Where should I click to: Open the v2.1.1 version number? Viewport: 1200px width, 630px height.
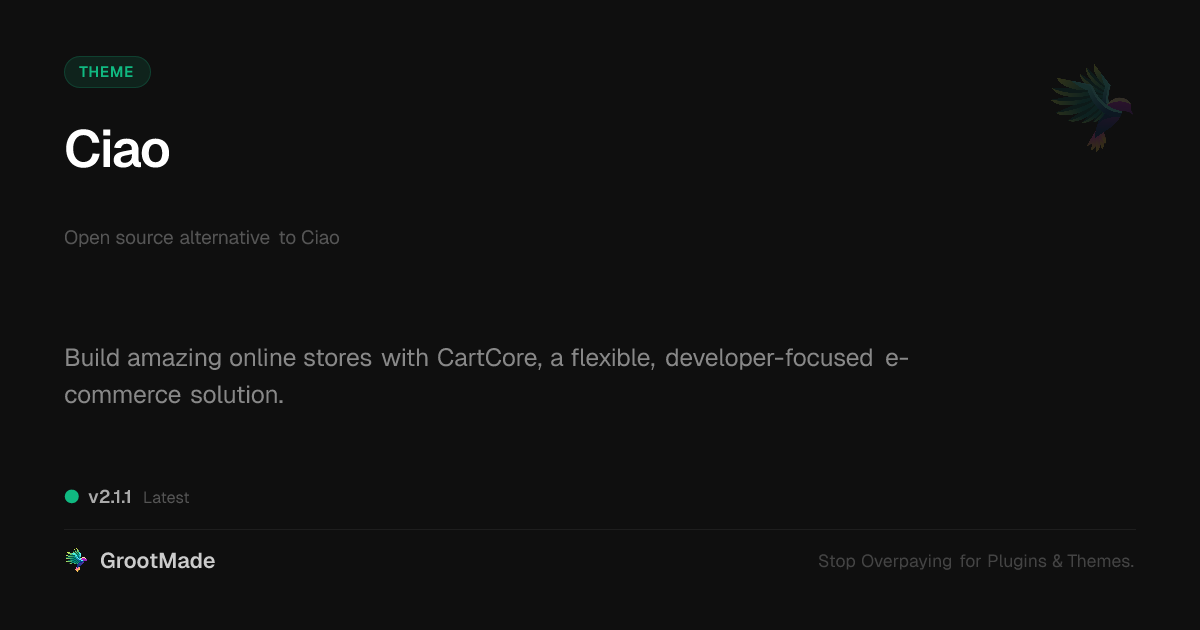point(110,497)
